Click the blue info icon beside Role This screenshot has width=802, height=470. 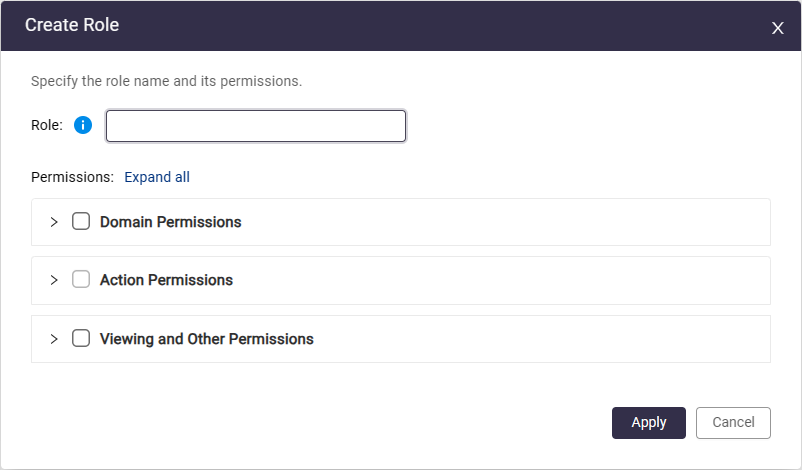pyautogui.click(x=83, y=125)
